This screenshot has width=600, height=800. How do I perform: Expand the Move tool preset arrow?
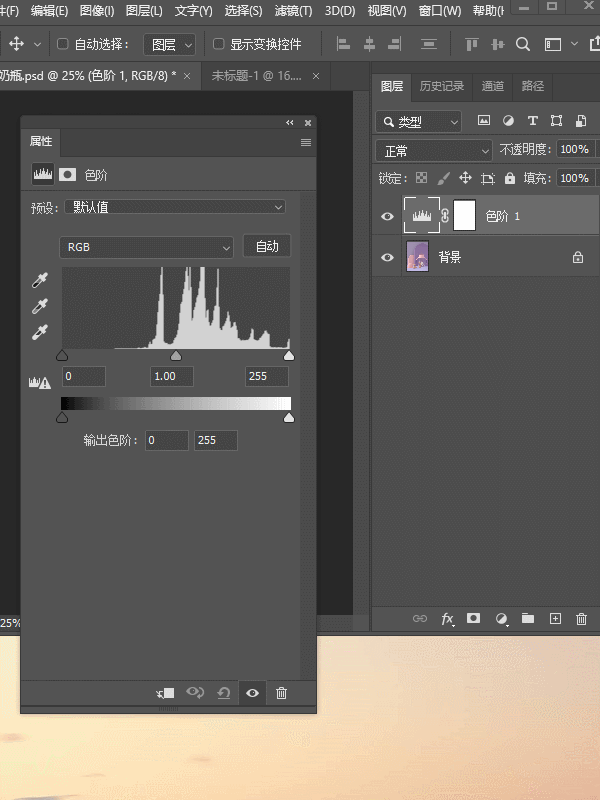point(37,45)
